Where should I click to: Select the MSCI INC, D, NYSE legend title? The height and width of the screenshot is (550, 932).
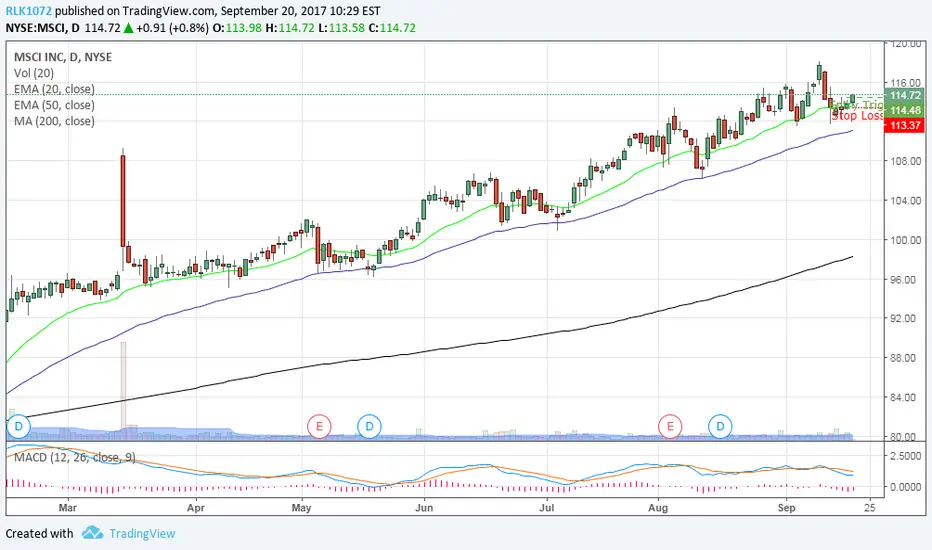[x=63, y=57]
